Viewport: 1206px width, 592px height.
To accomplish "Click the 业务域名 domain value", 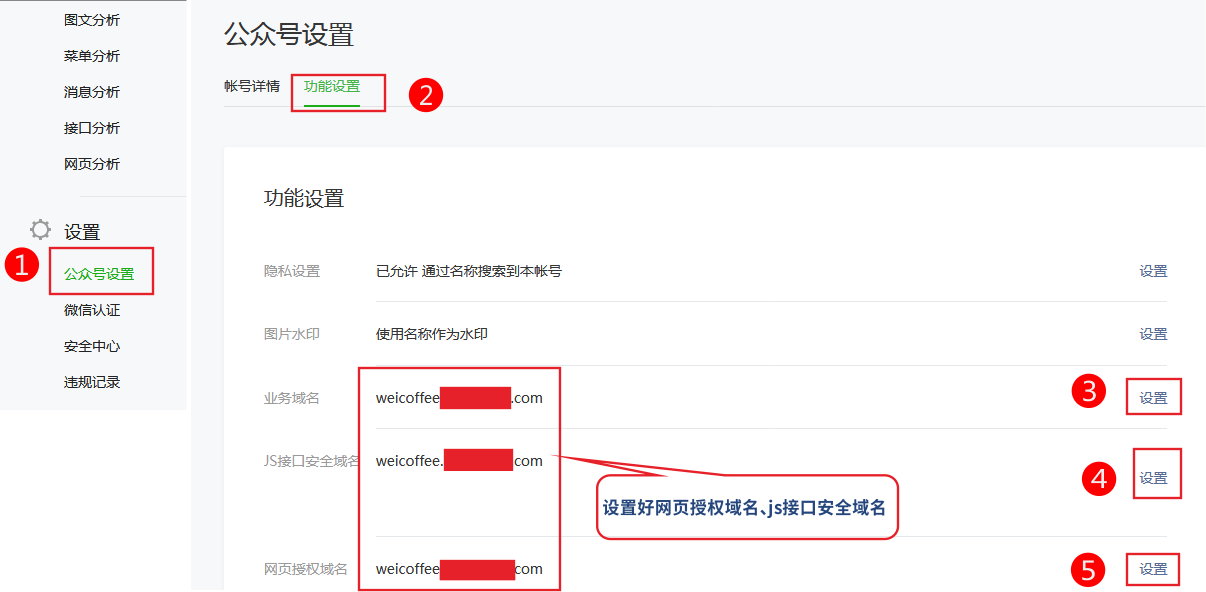I will [x=459, y=398].
